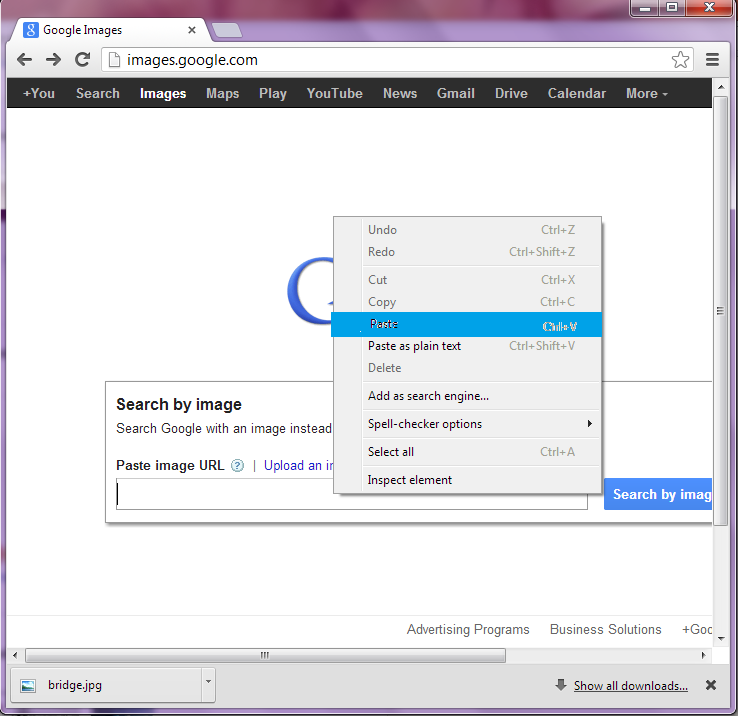Click the vertical scrollbar down arrow

click(x=721, y=639)
